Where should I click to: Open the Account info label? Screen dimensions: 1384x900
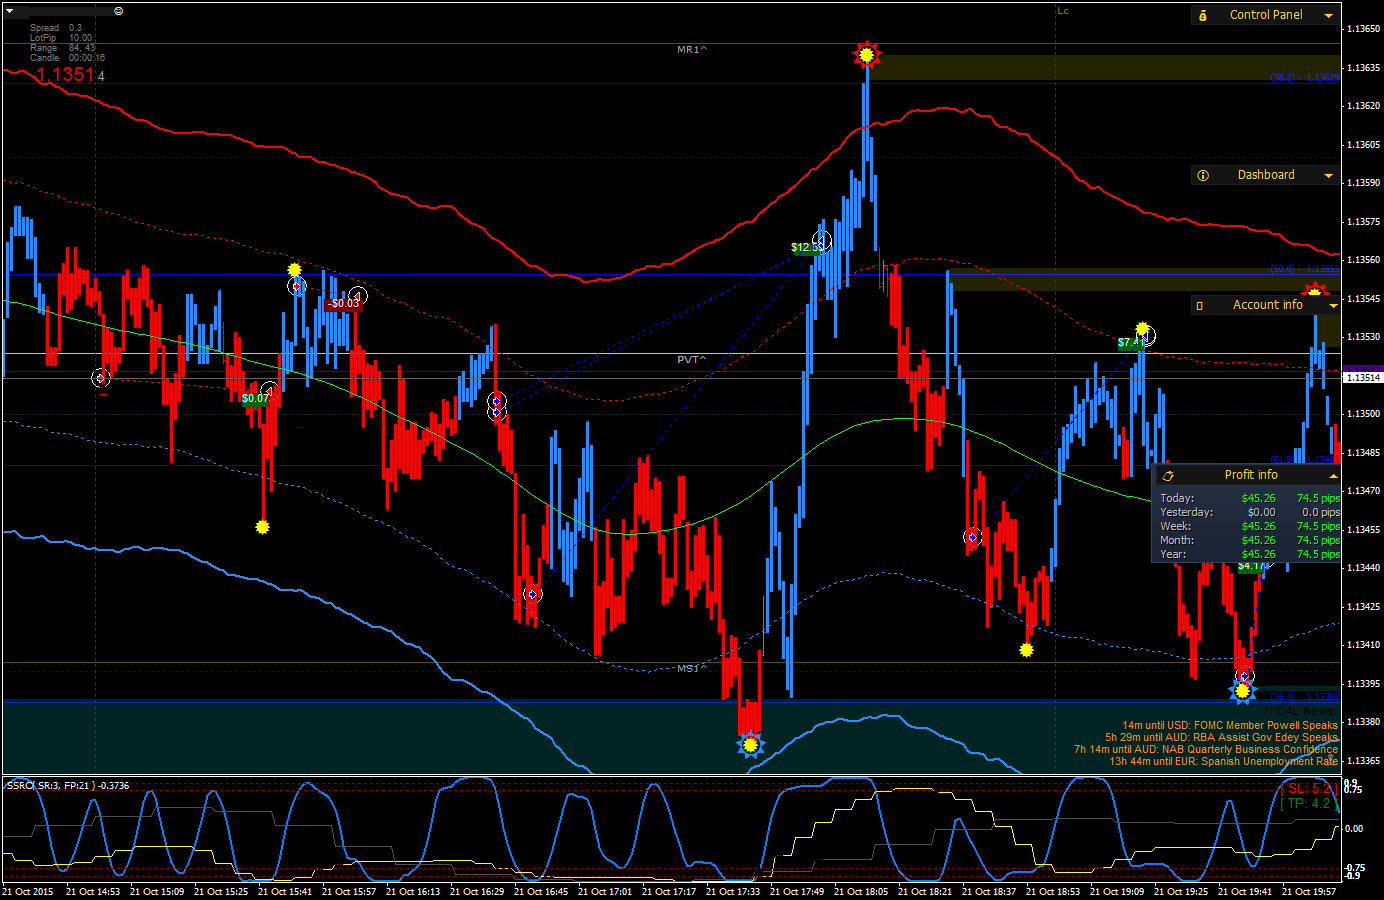click(1267, 305)
